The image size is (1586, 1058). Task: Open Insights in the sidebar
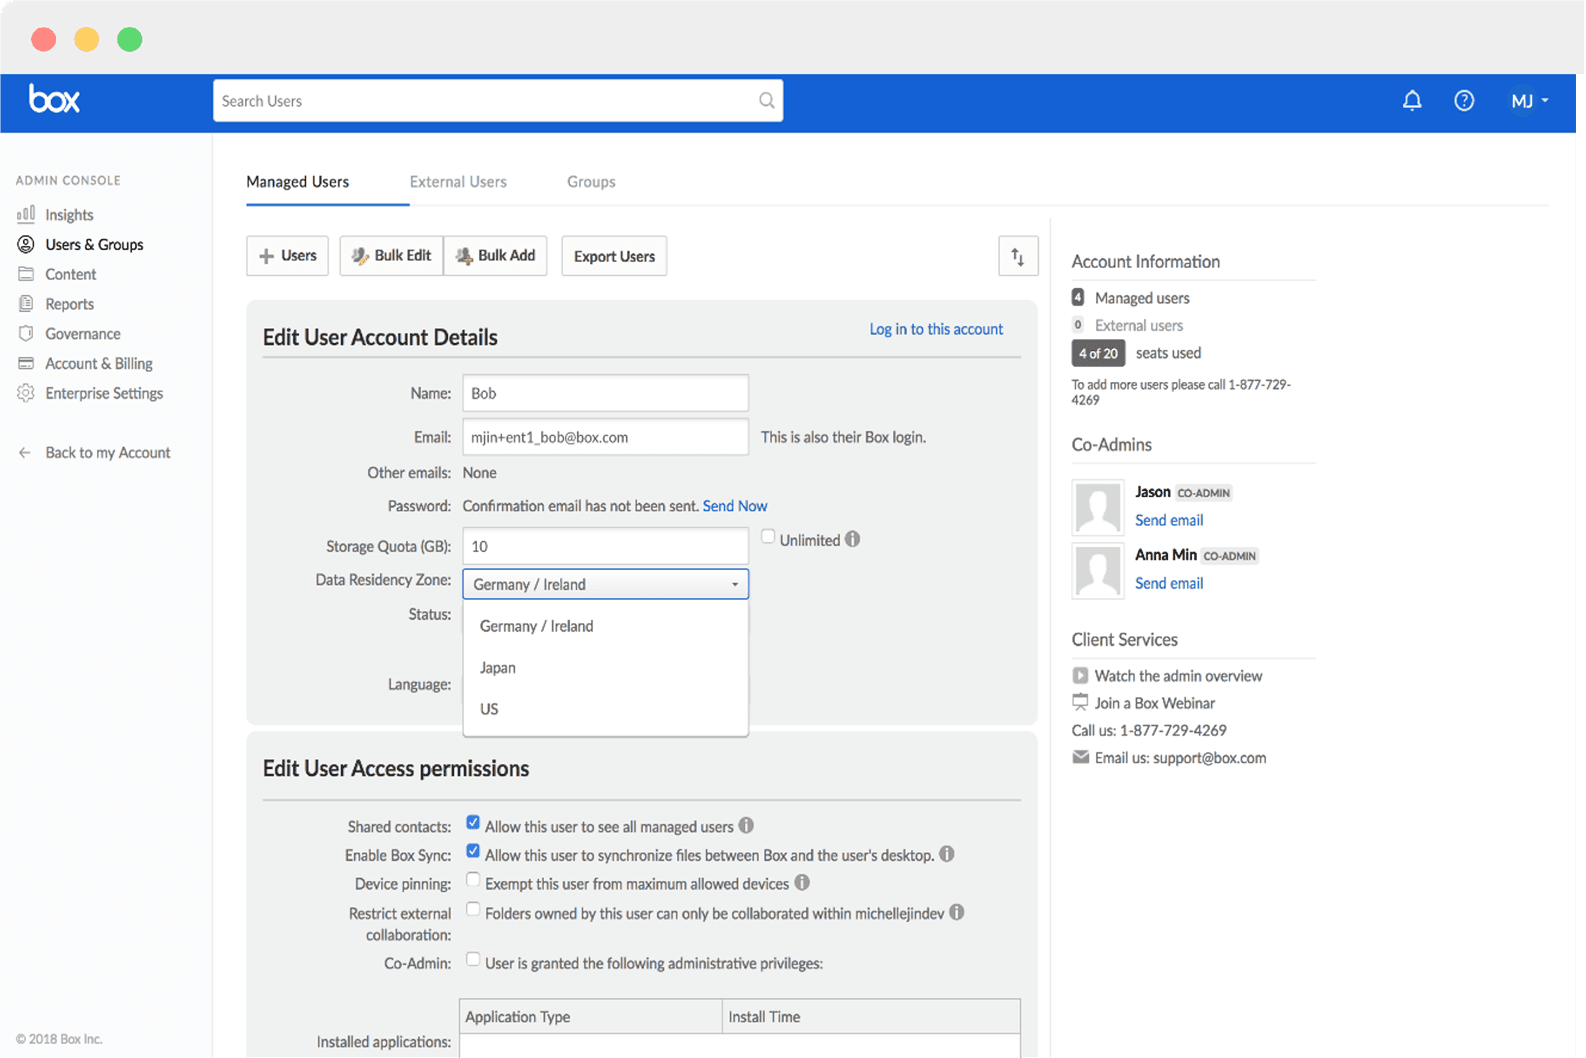click(69, 215)
